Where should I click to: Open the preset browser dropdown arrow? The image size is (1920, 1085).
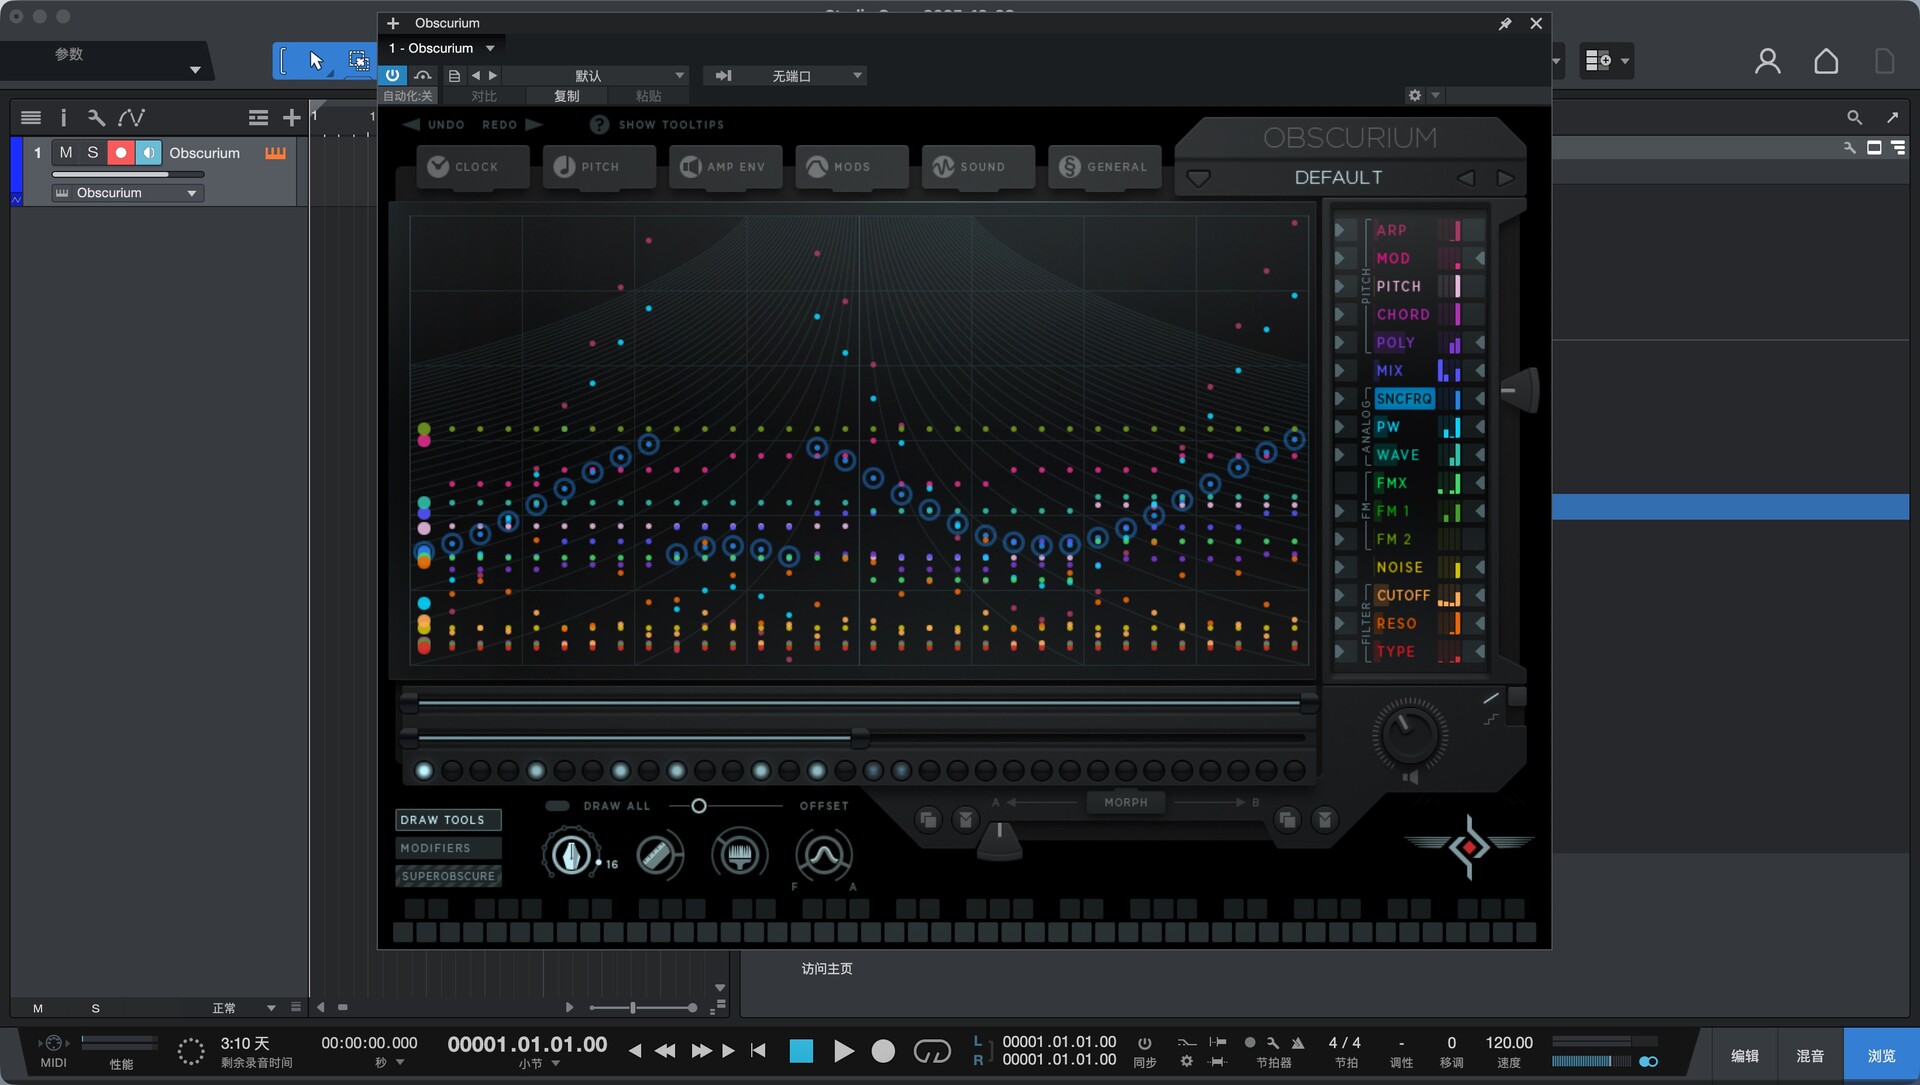pos(1198,179)
